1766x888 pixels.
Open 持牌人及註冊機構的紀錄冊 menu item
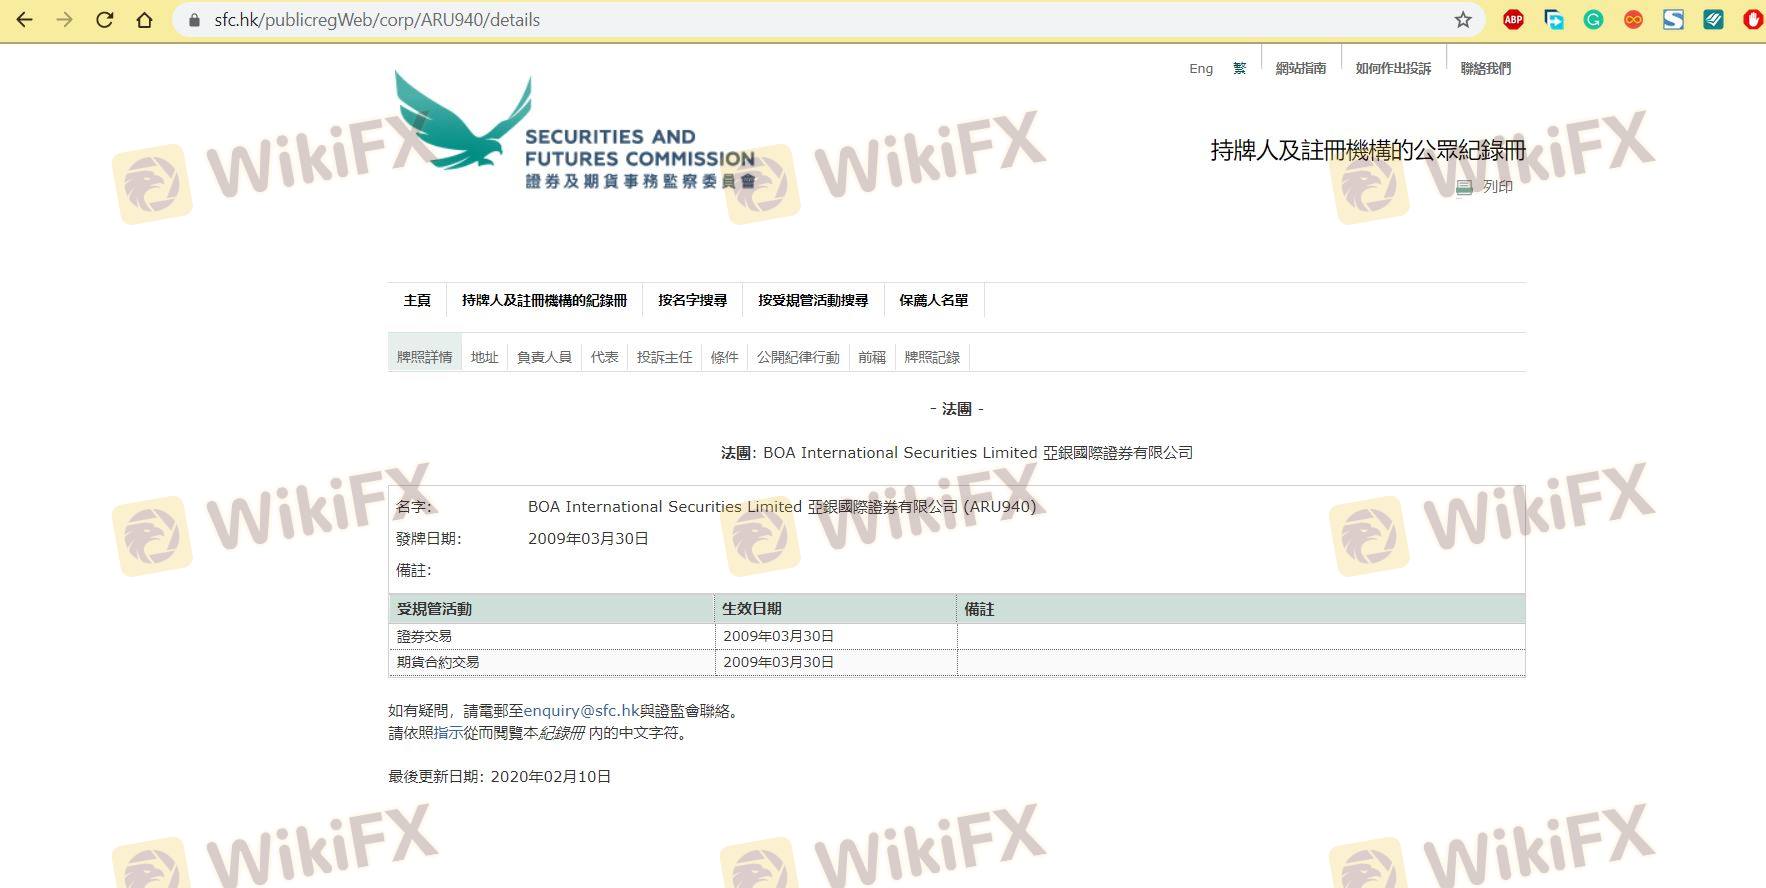pos(545,300)
